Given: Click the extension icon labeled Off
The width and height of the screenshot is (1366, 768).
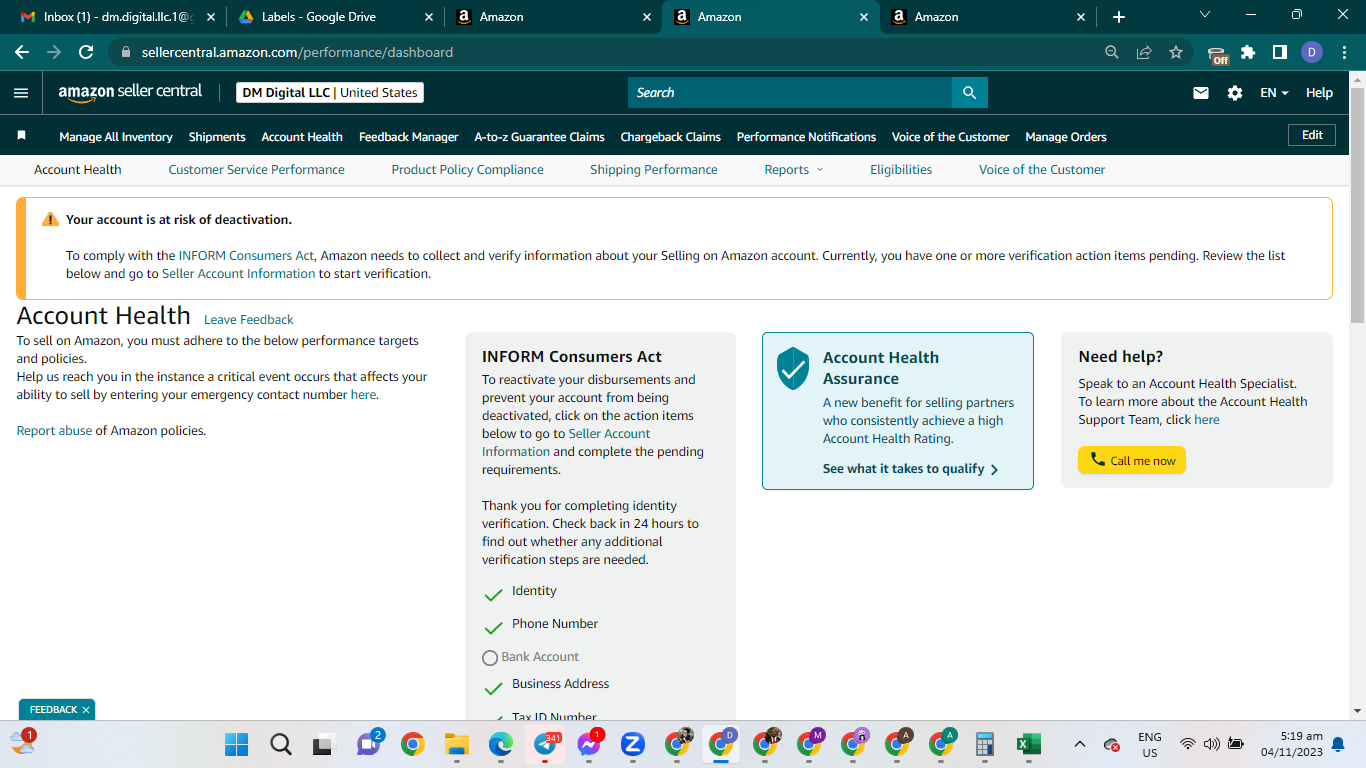Looking at the screenshot, I should point(1217,54).
